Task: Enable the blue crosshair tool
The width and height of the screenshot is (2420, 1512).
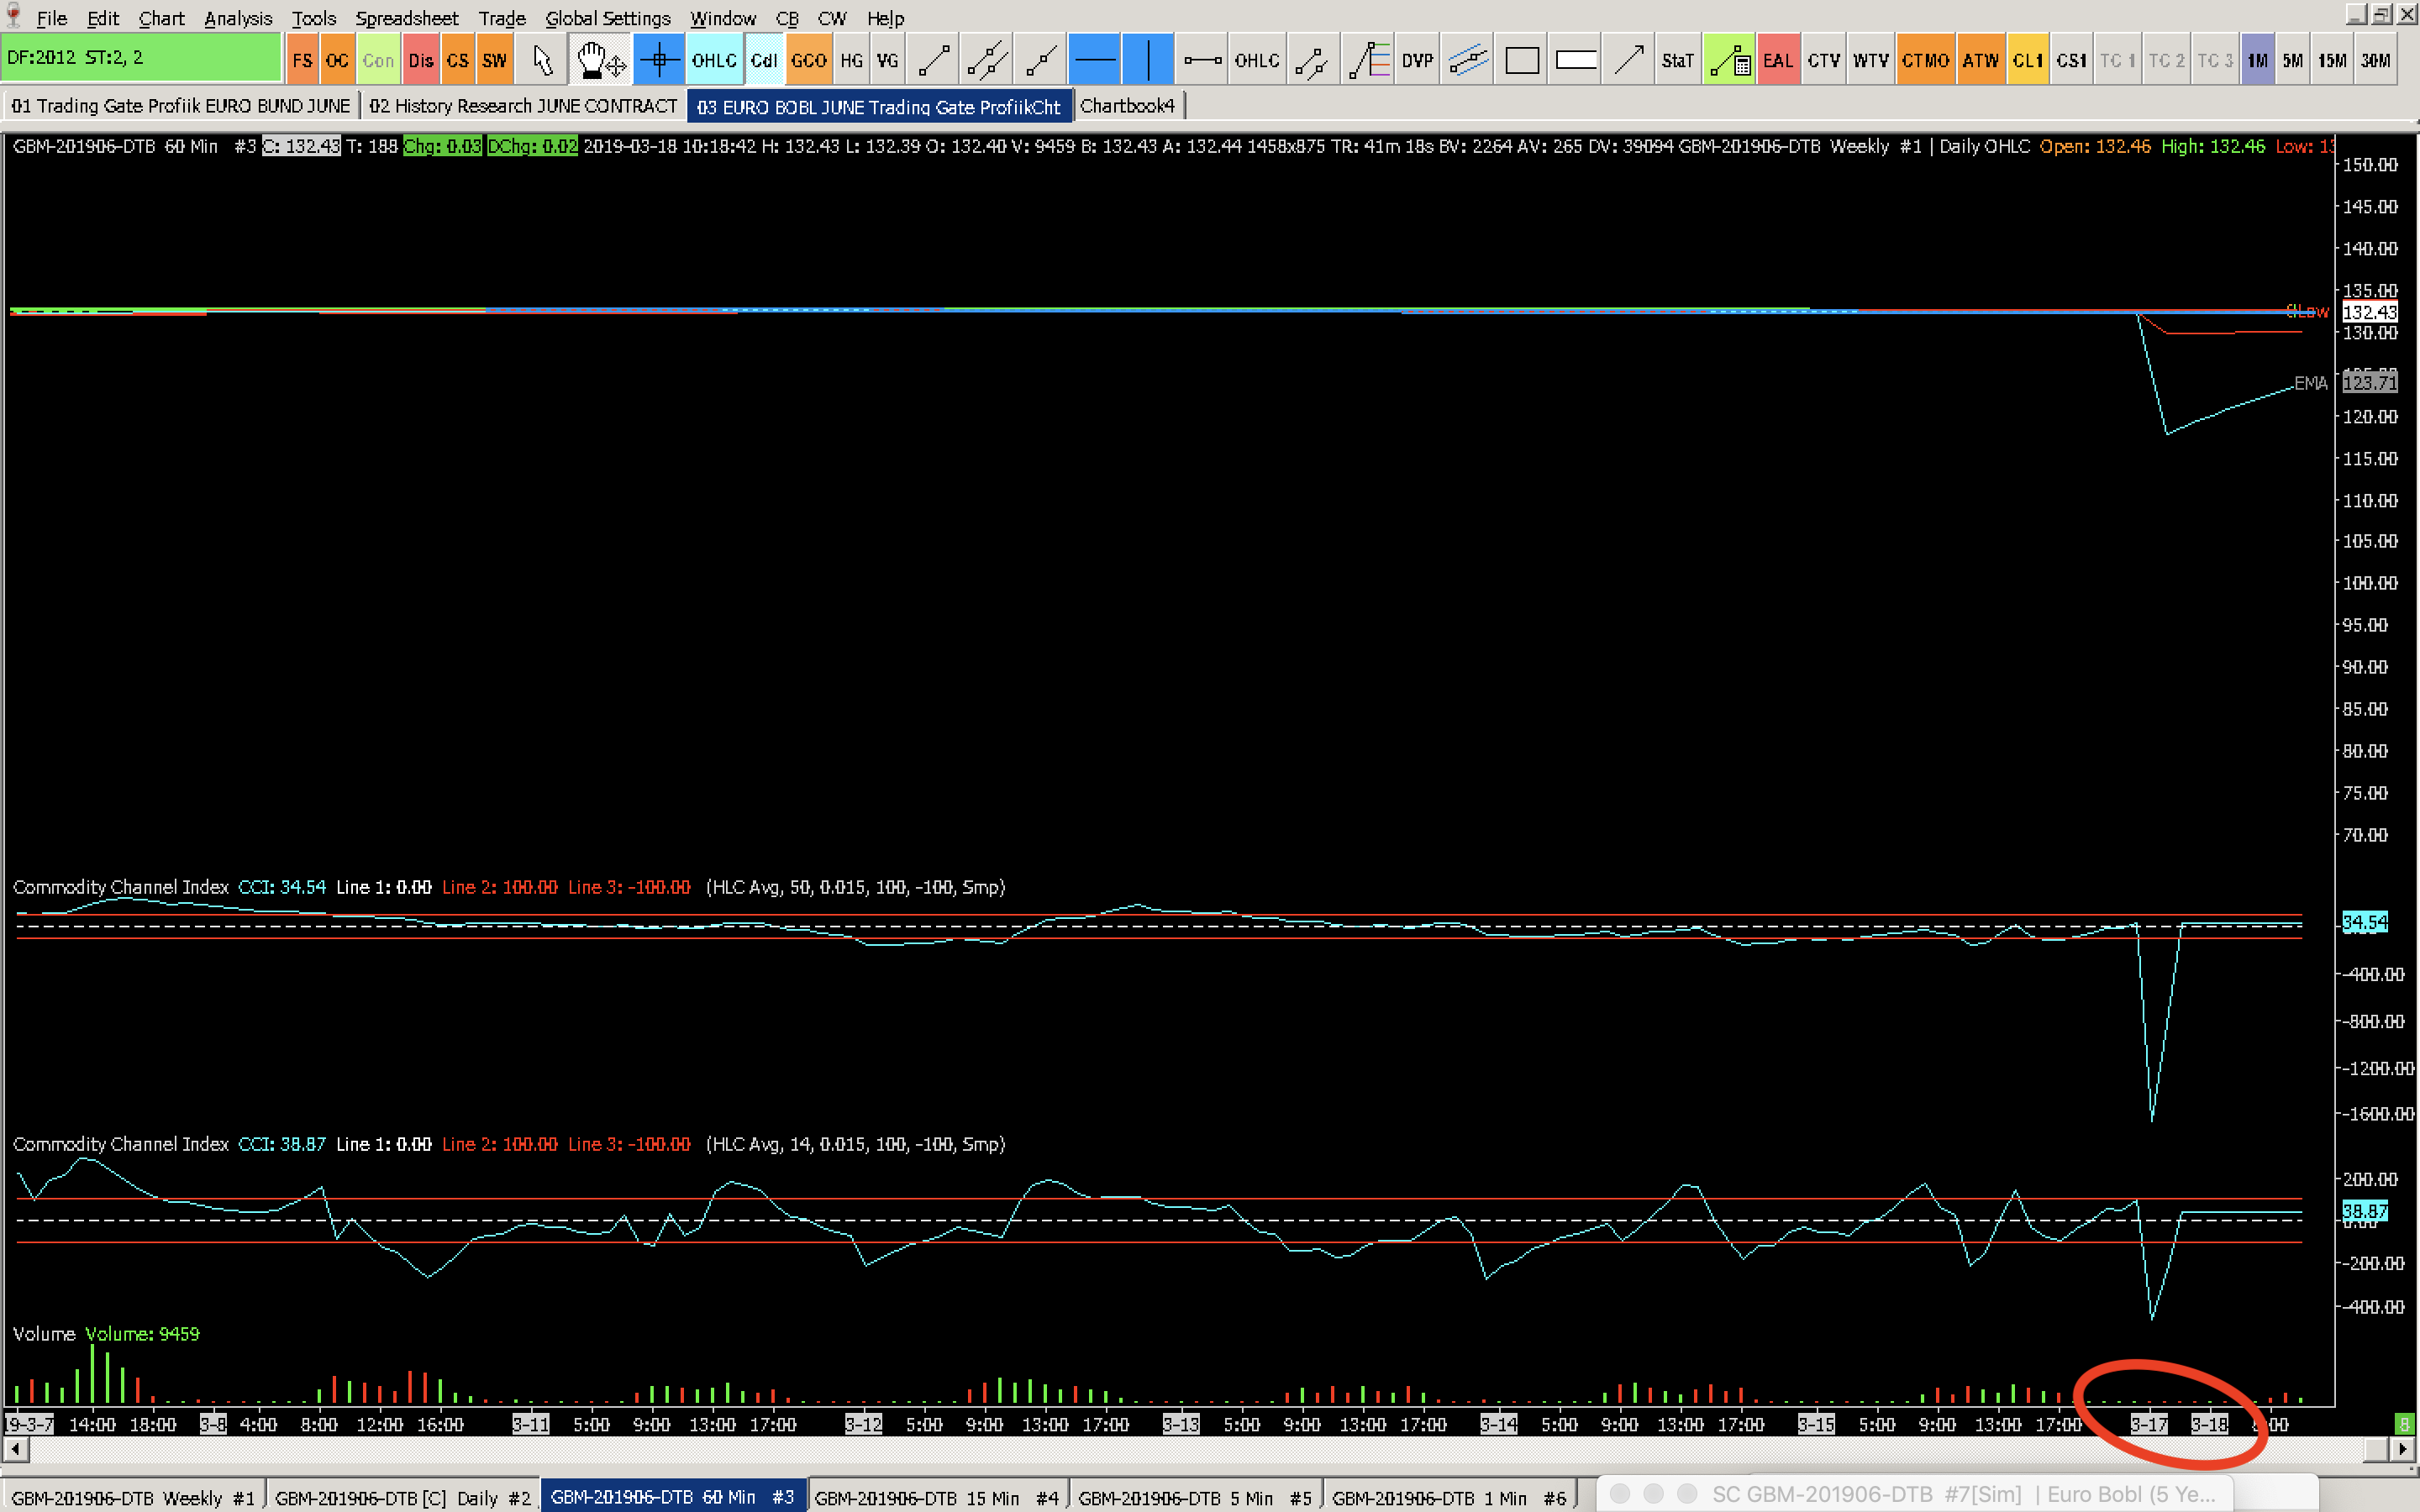Action: coord(659,60)
